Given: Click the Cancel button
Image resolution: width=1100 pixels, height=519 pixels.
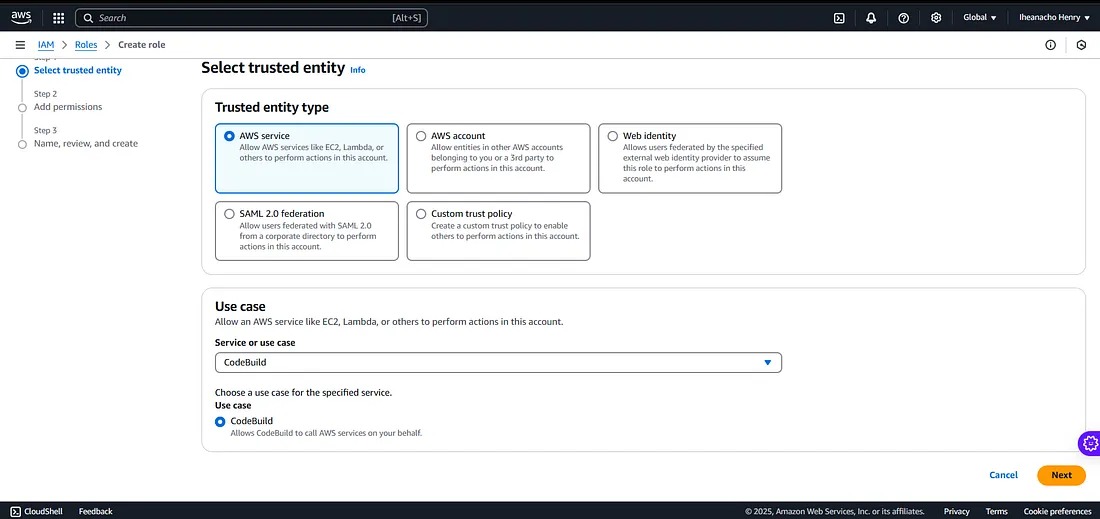Looking at the screenshot, I should (x=1003, y=475).
